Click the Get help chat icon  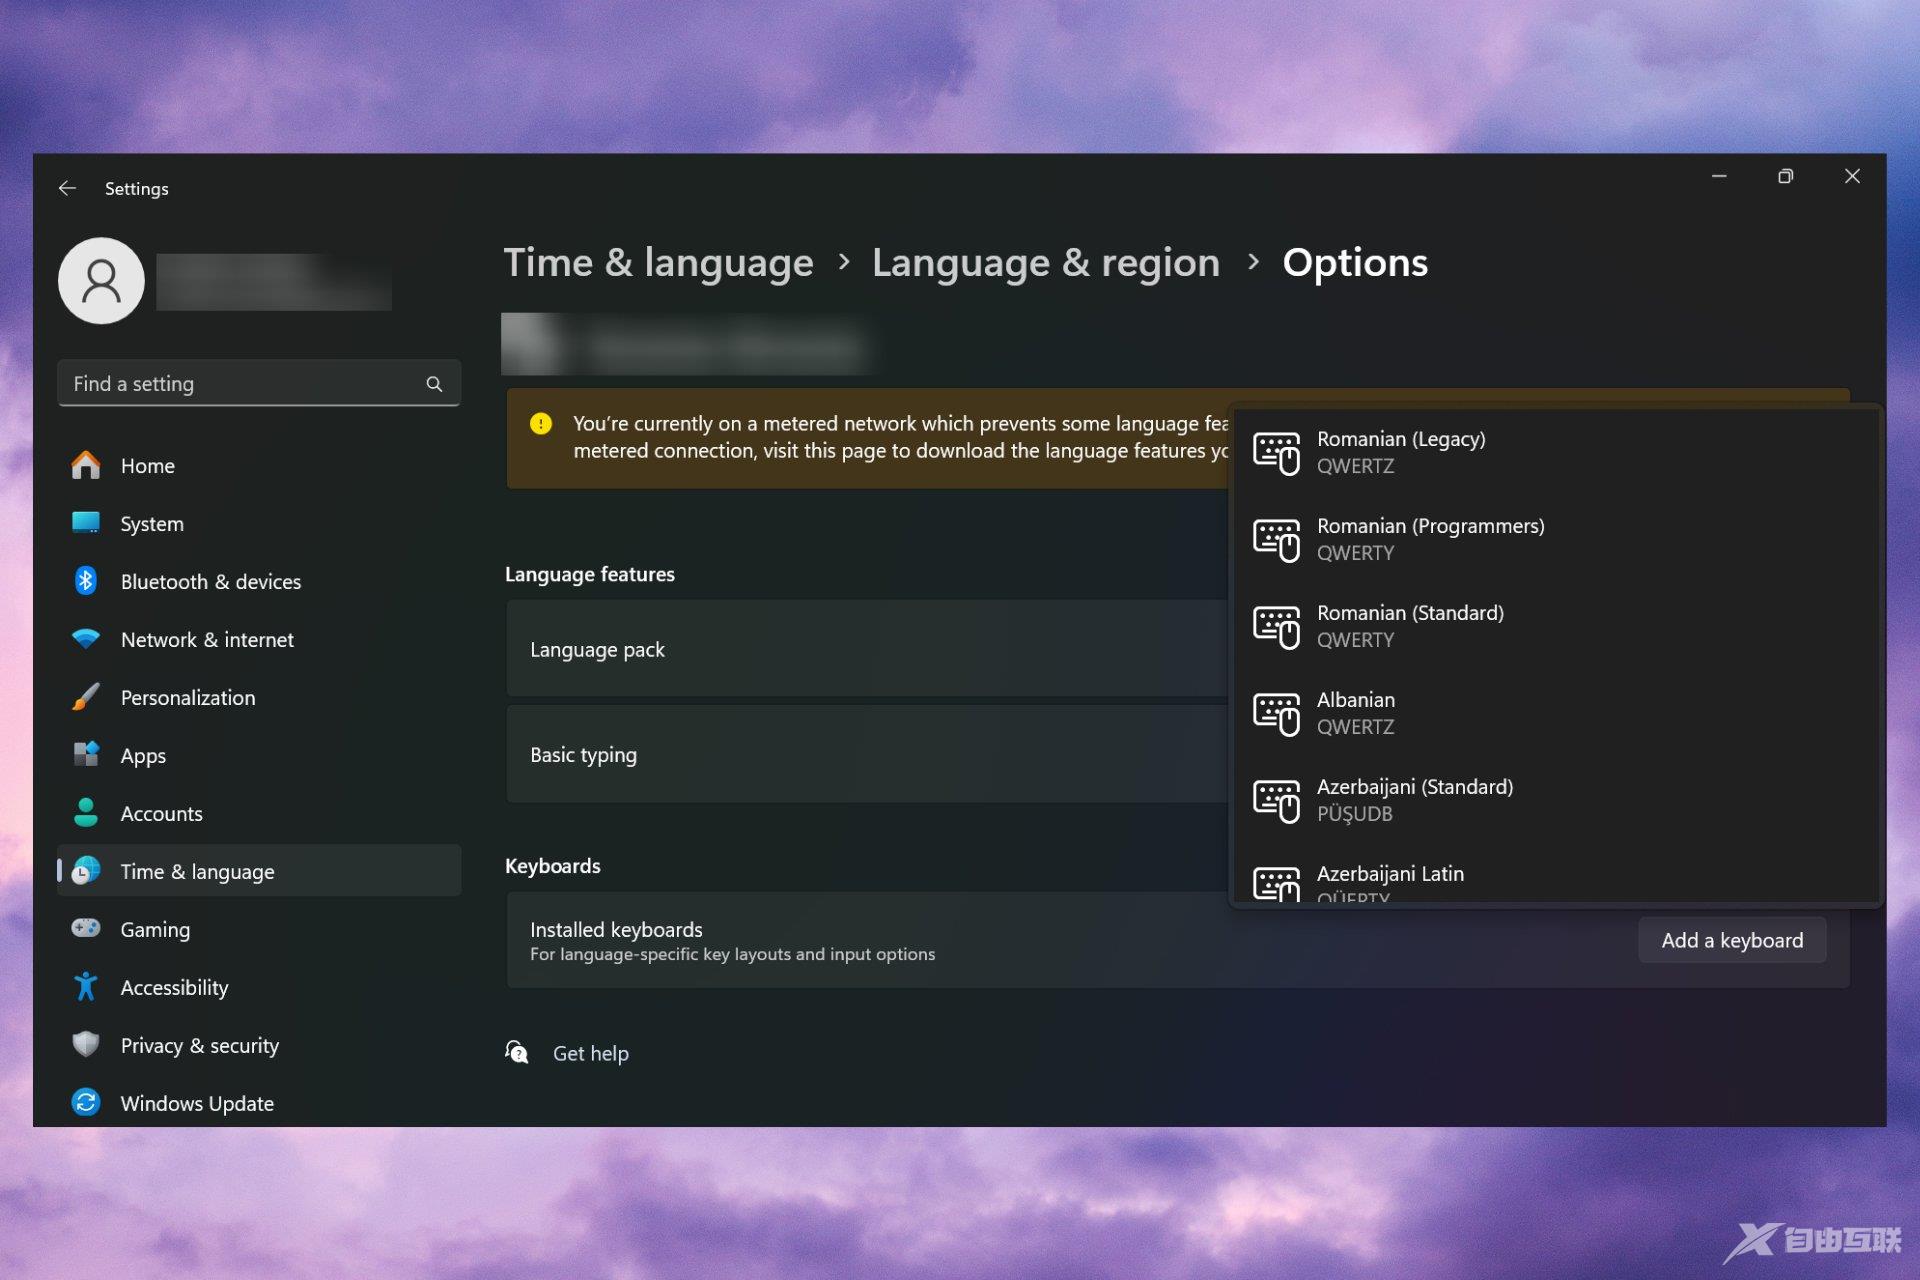point(517,1053)
